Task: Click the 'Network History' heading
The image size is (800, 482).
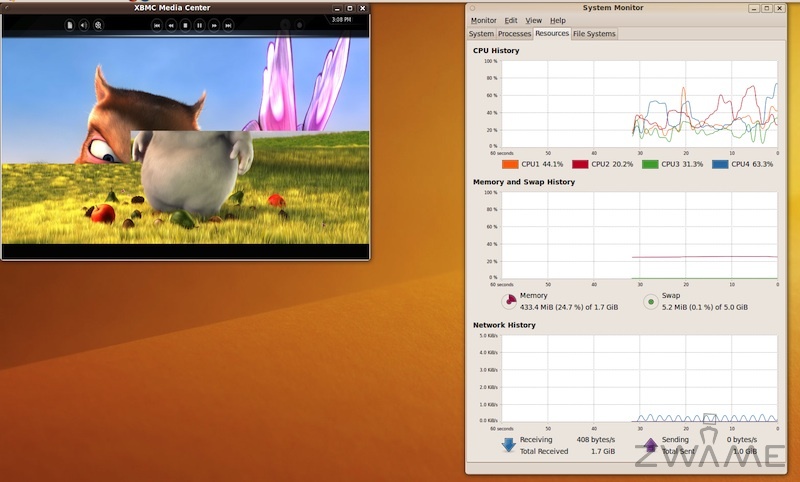Action: [504, 325]
